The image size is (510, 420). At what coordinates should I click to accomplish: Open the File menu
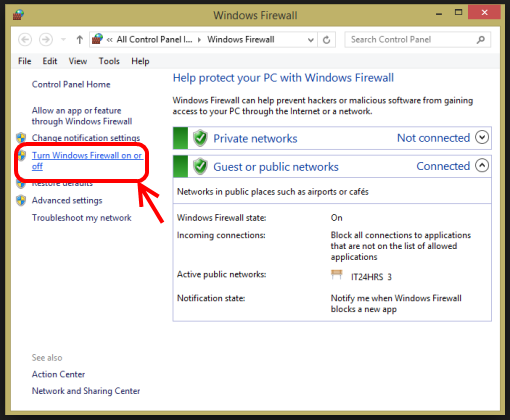click(25, 61)
